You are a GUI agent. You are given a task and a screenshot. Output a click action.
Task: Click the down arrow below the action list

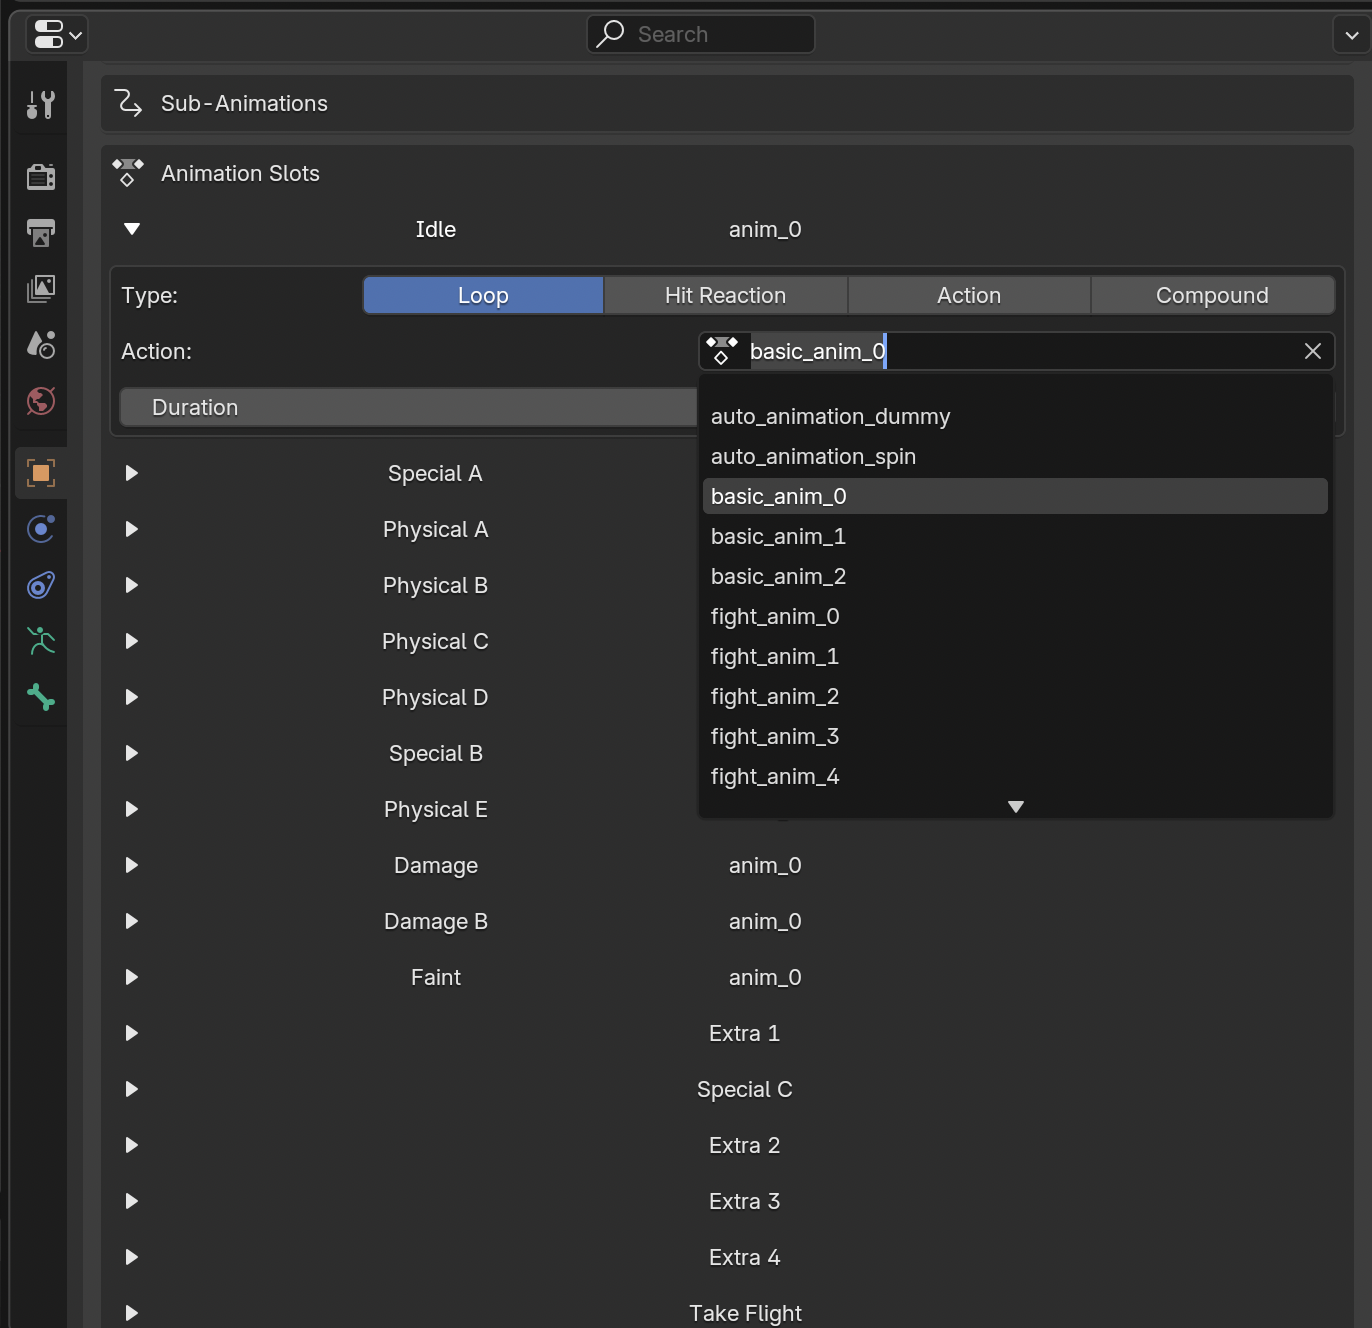pyautogui.click(x=1016, y=806)
